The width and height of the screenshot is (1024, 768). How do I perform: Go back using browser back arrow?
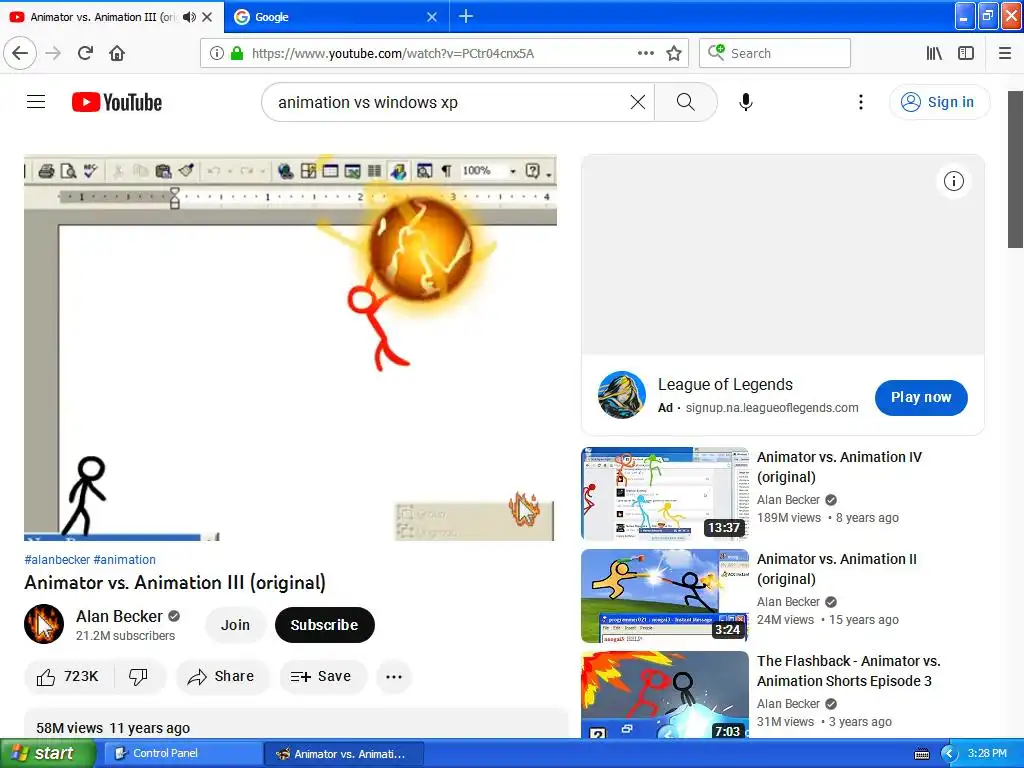(x=20, y=53)
